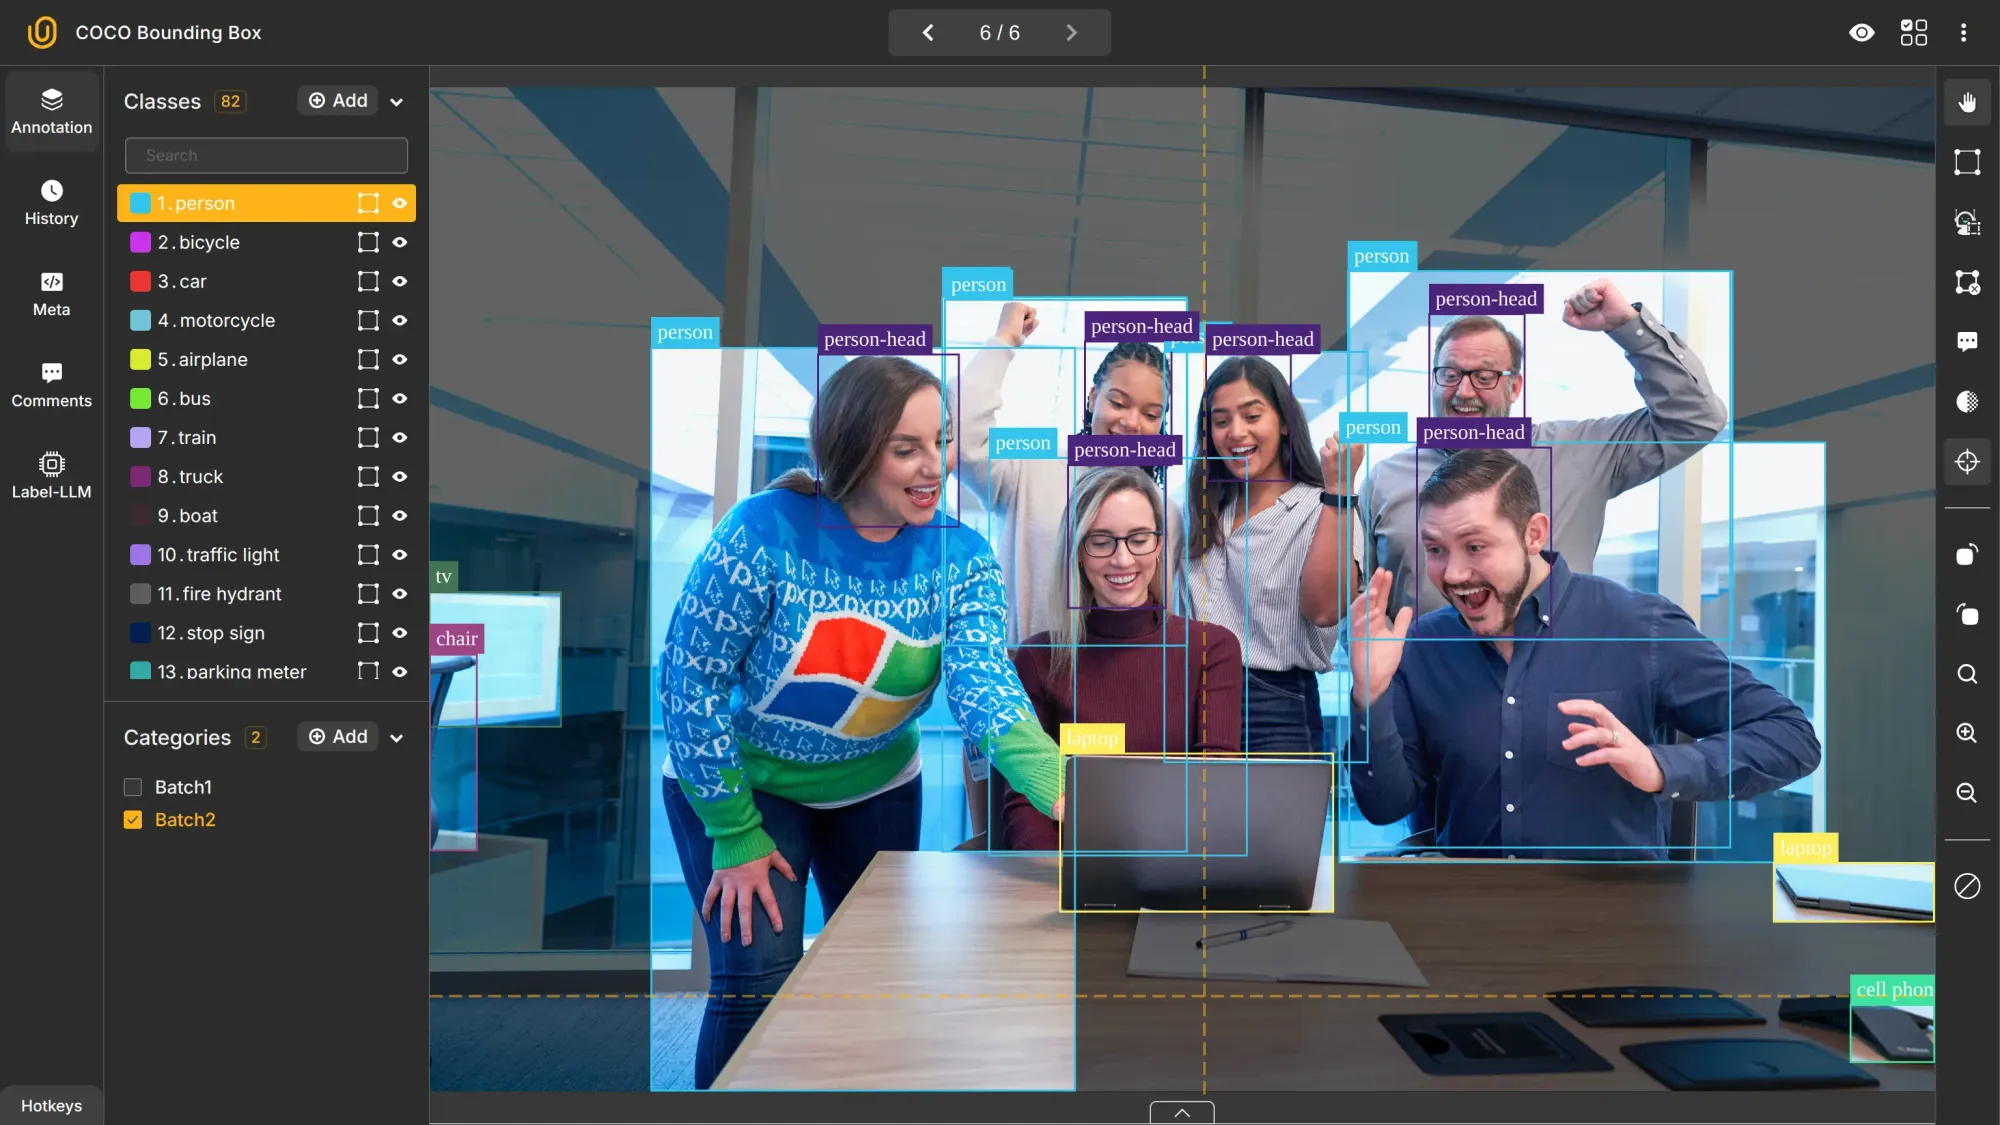Viewport: 2000px width, 1125px height.
Task: Click the object detection icon on right sidebar
Action: tap(1967, 223)
